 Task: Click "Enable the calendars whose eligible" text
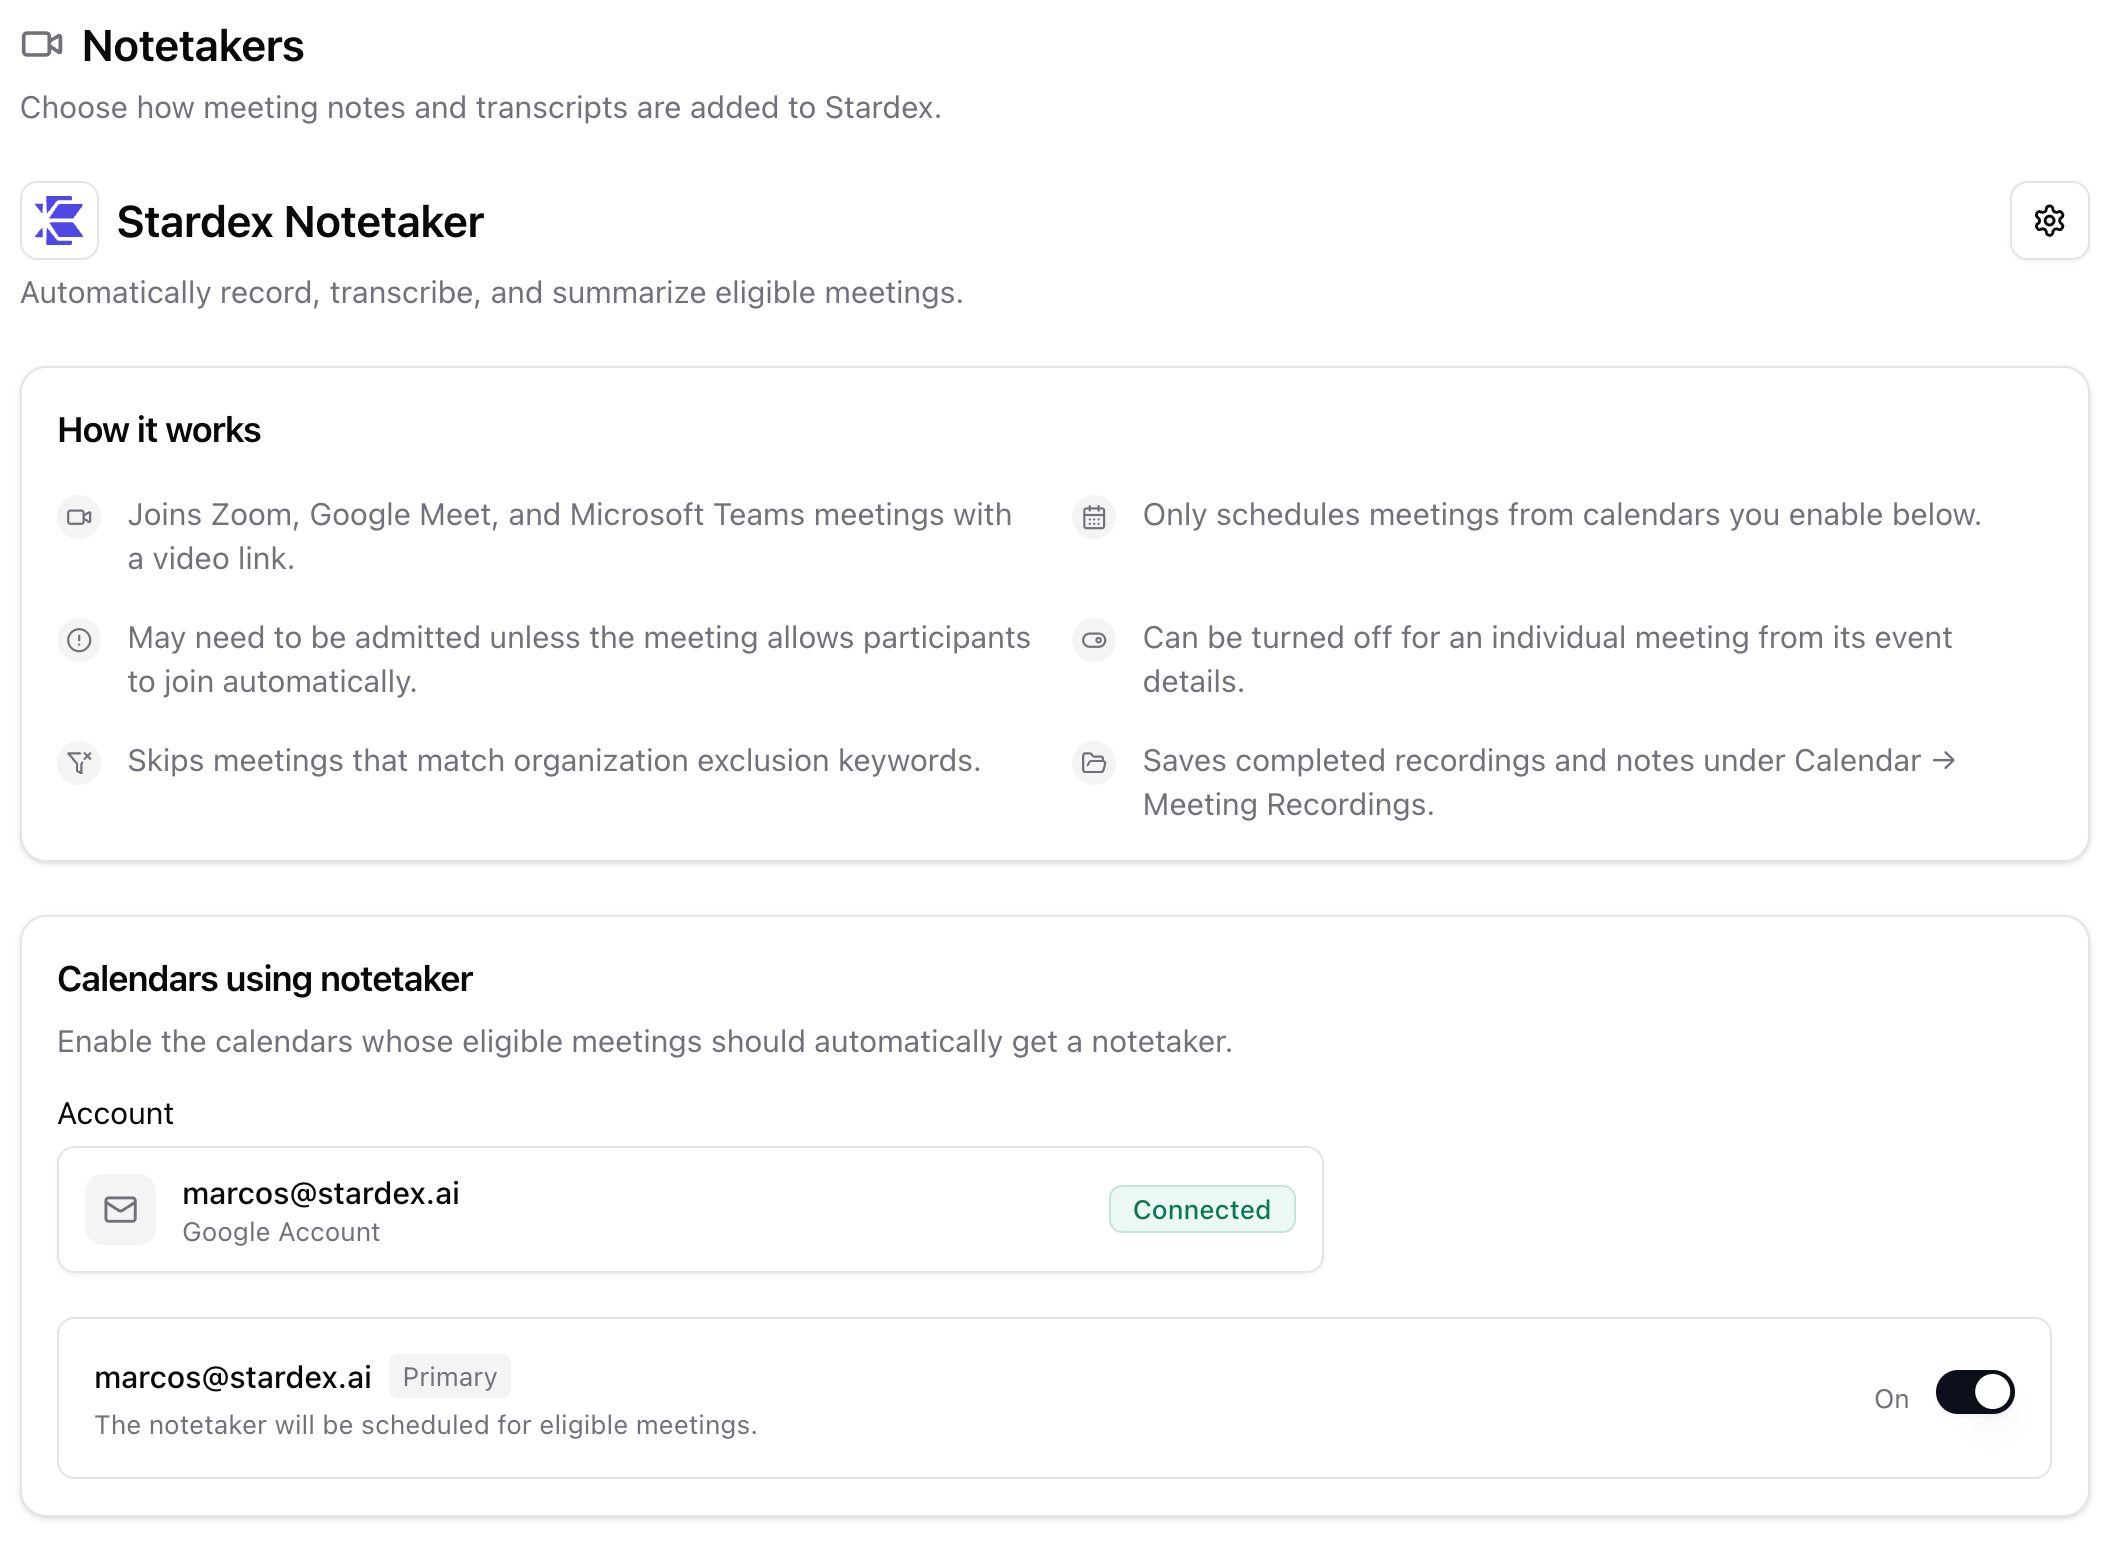coord(645,1042)
